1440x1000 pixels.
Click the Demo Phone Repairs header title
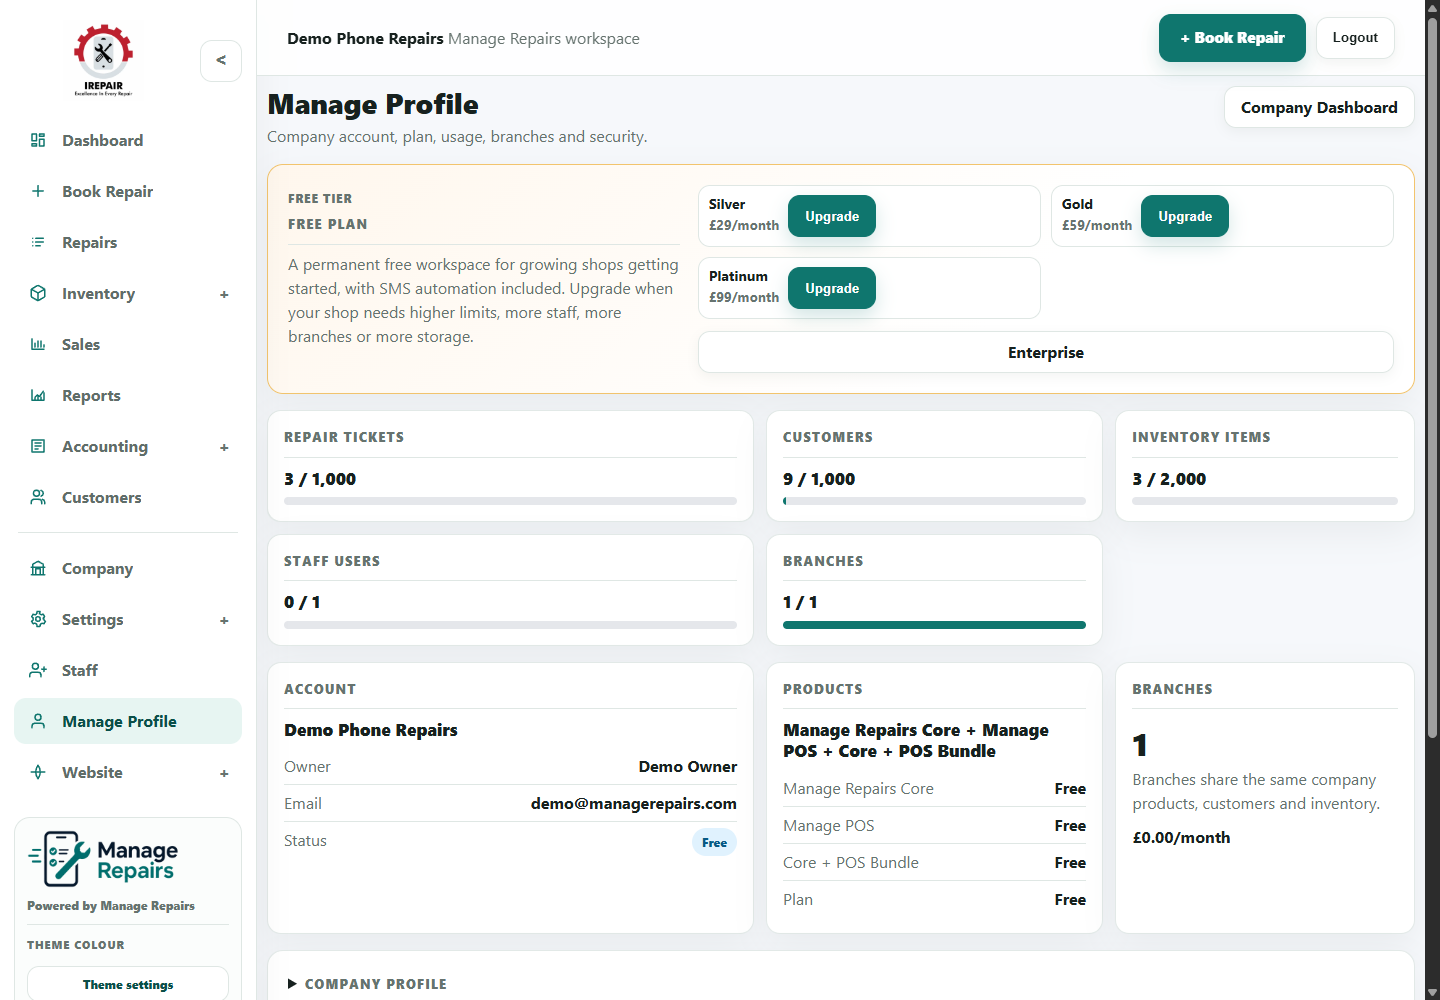(365, 38)
